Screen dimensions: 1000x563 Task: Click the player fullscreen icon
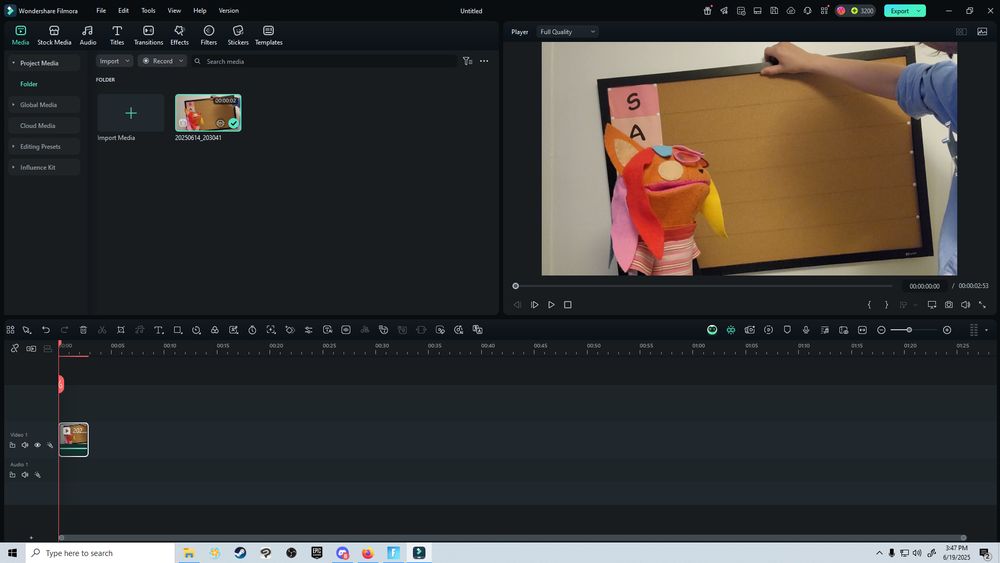(982, 305)
